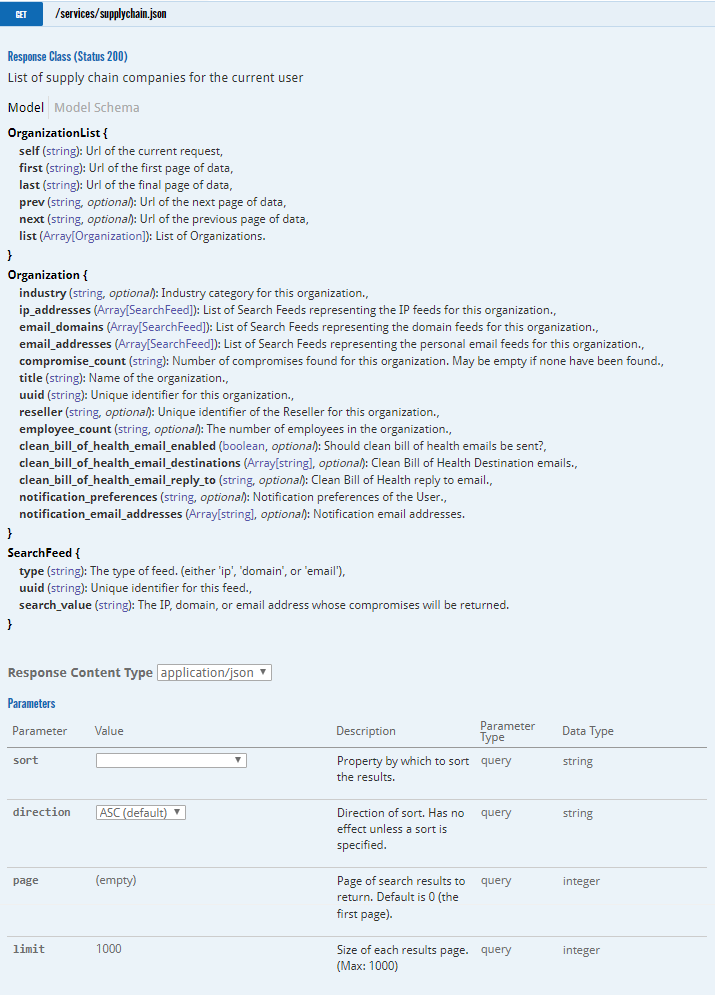Click Array[SearchFeed] type next to email_addresses
The height and width of the screenshot is (995, 715).
point(167,344)
